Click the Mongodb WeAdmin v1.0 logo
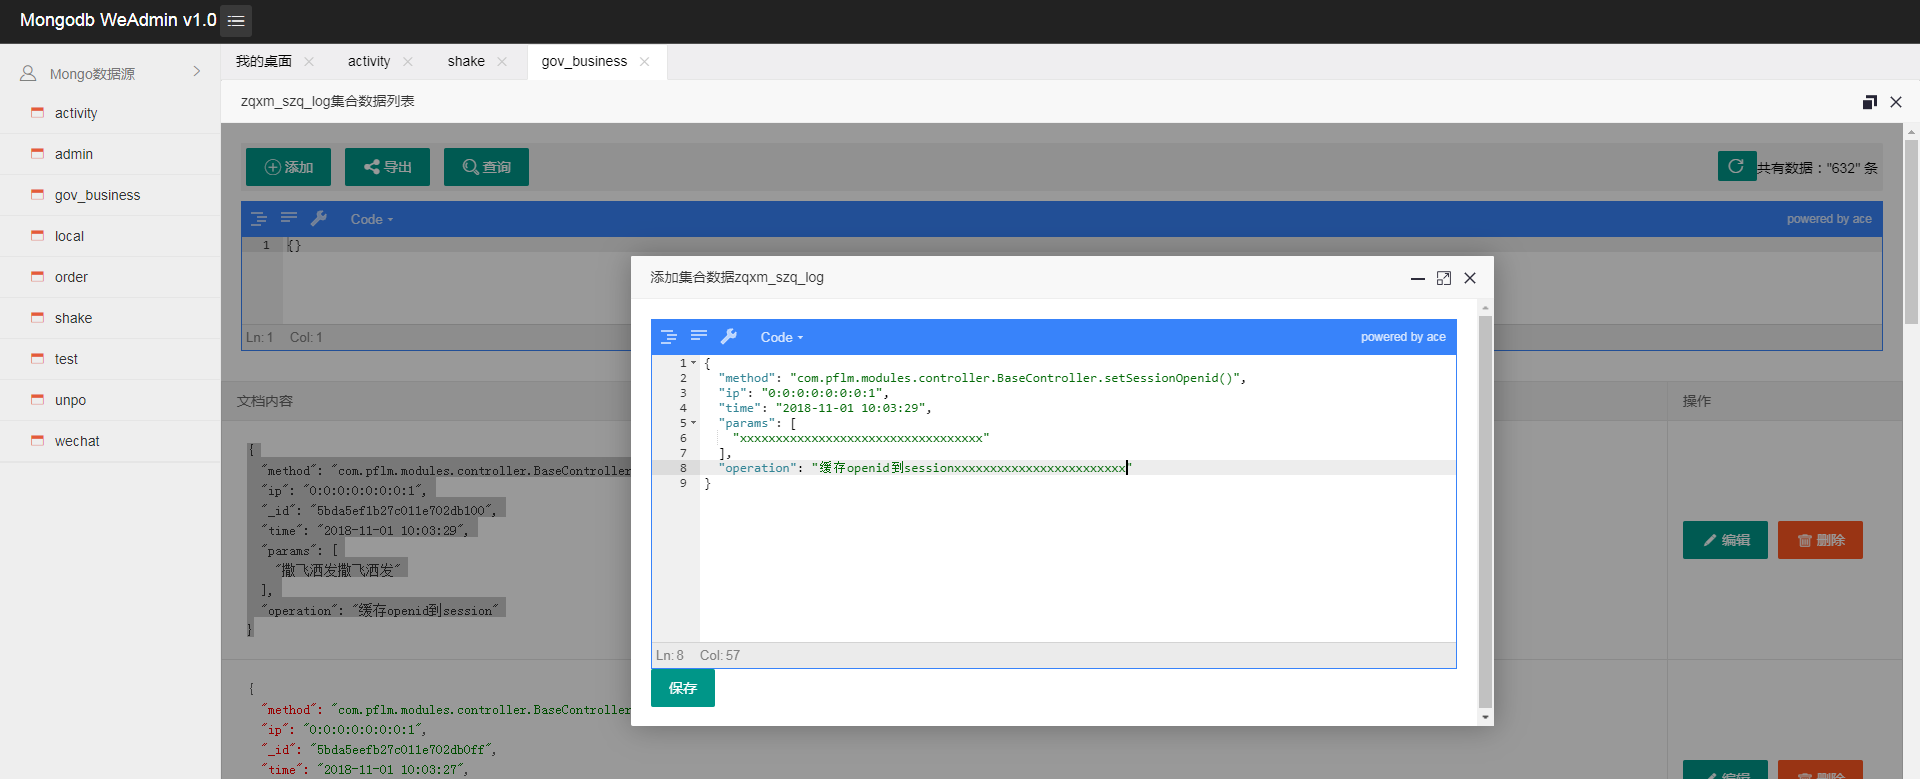The height and width of the screenshot is (779, 1920). coord(118,20)
